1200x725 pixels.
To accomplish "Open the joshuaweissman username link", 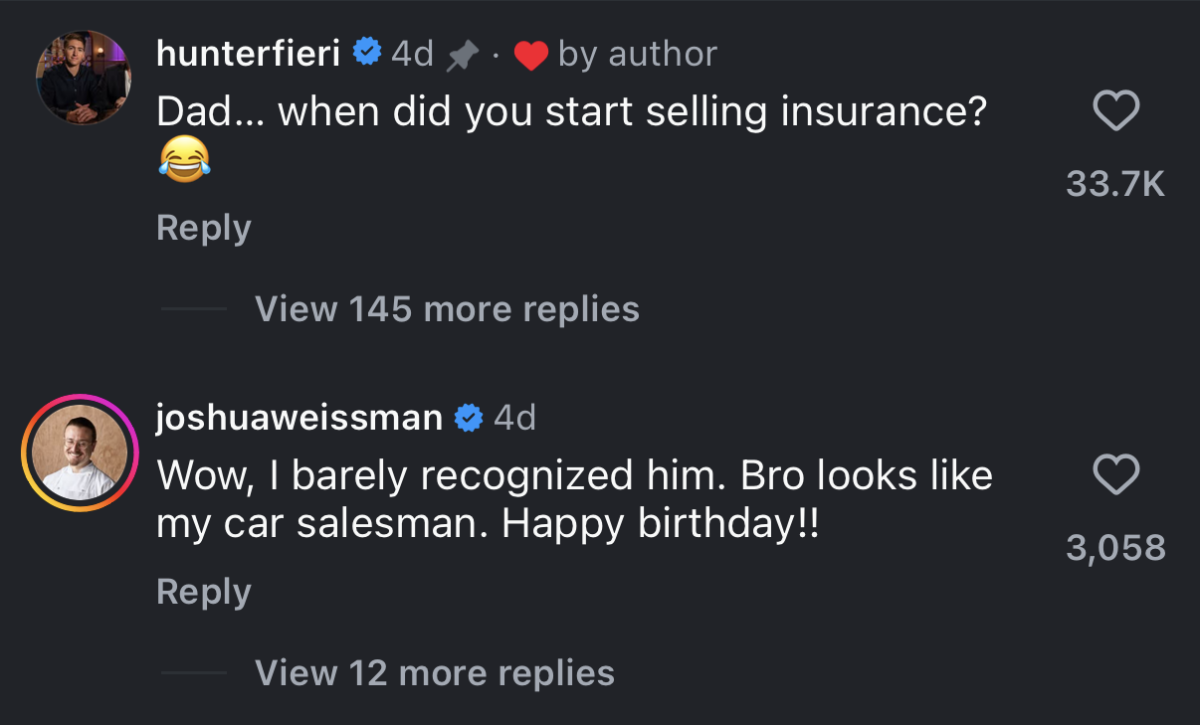I will [299, 418].
